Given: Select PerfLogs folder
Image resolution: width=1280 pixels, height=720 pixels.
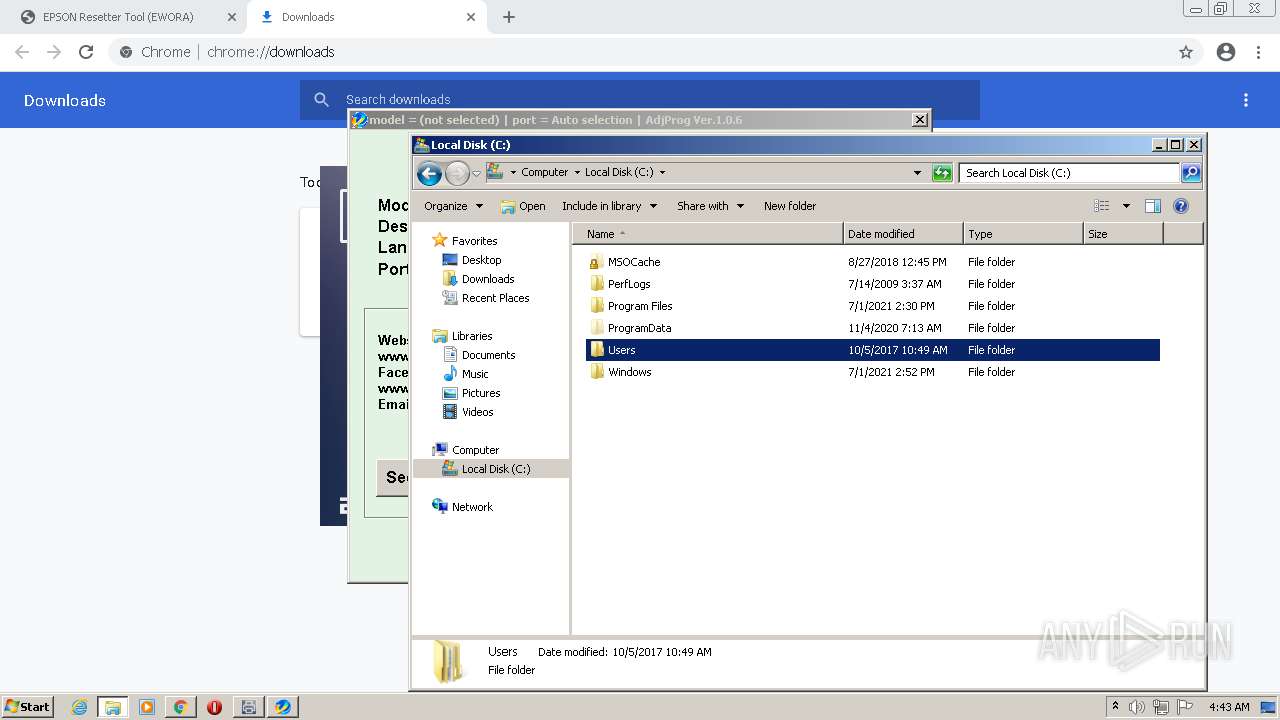Looking at the screenshot, I should (x=629, y=284).
